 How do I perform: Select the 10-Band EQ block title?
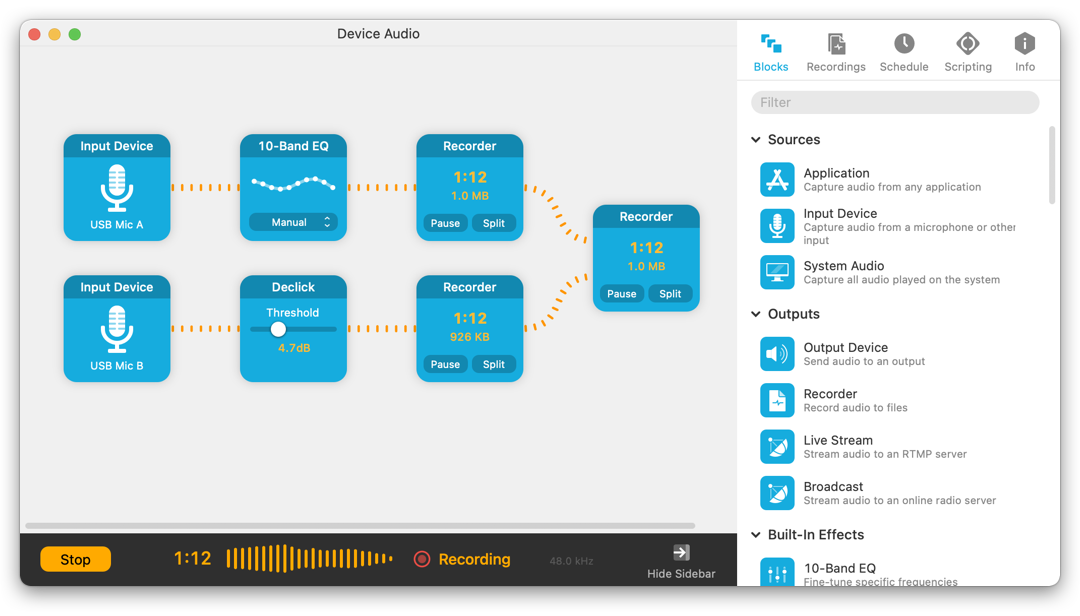click(x=293, y=146)
